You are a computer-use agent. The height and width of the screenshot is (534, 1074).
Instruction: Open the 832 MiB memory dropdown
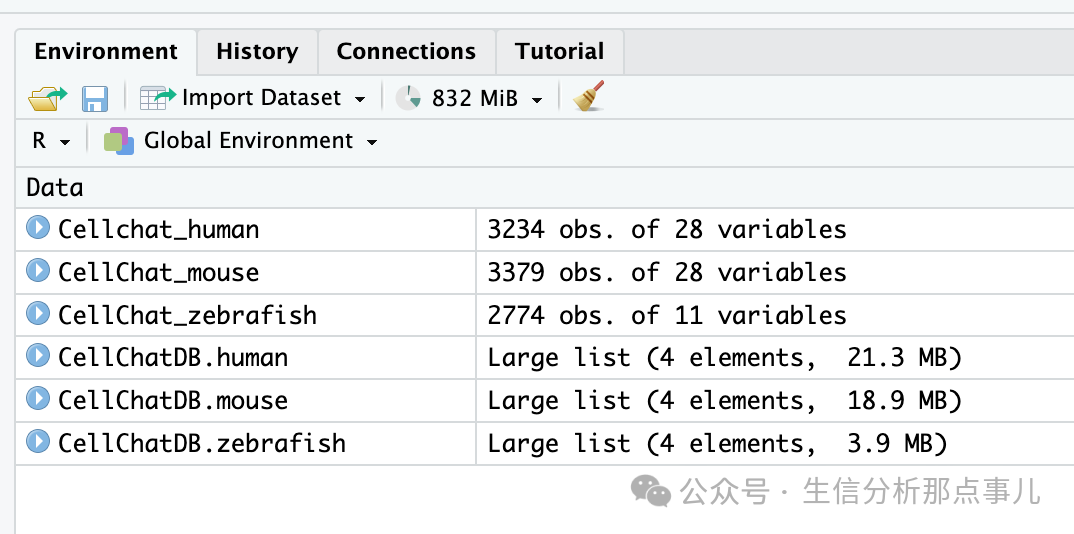click(537, 100)
